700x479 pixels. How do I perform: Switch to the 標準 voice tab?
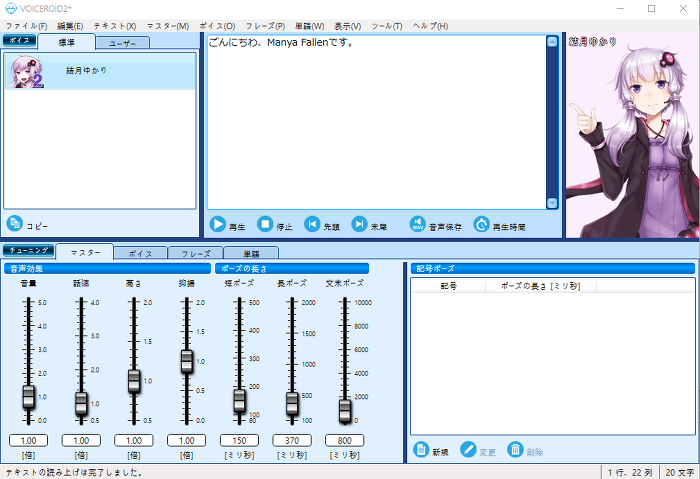pyautogui.click(x=67, y=42)
